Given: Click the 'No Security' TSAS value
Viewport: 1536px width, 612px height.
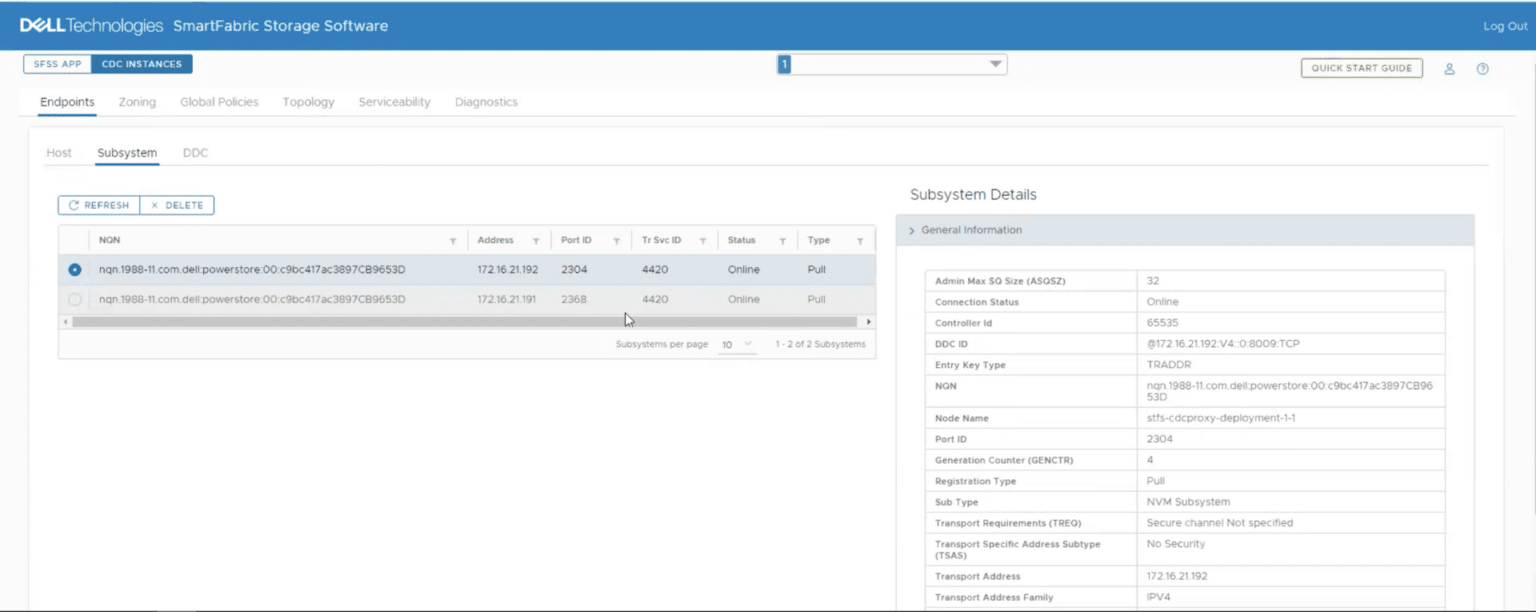Looking at the screenshot, I should (1176, 544).
